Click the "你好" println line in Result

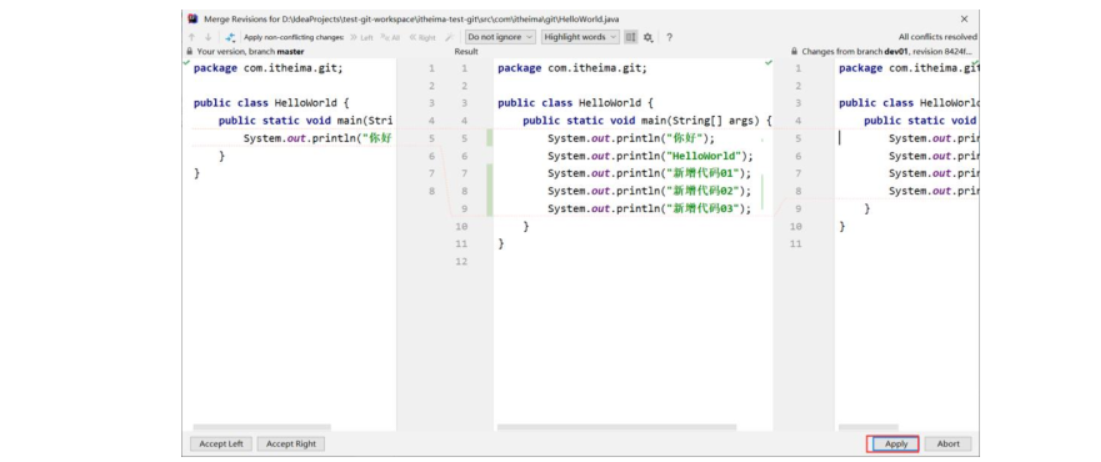(631, 138)
